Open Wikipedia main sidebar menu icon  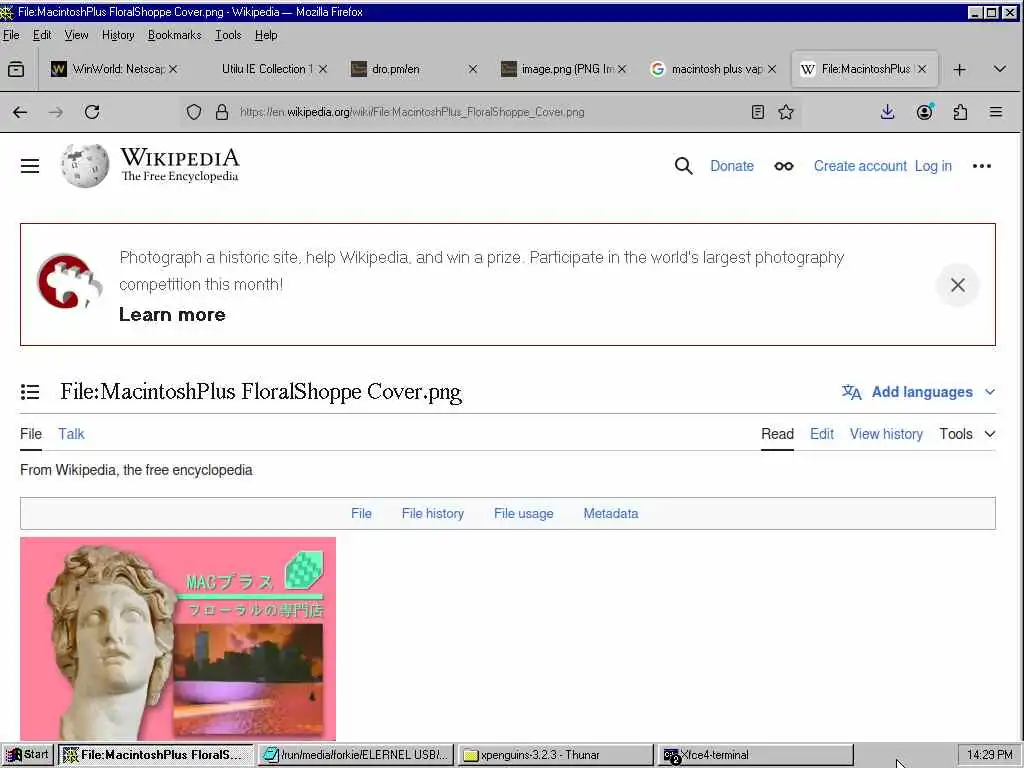[x=30, y=166]
